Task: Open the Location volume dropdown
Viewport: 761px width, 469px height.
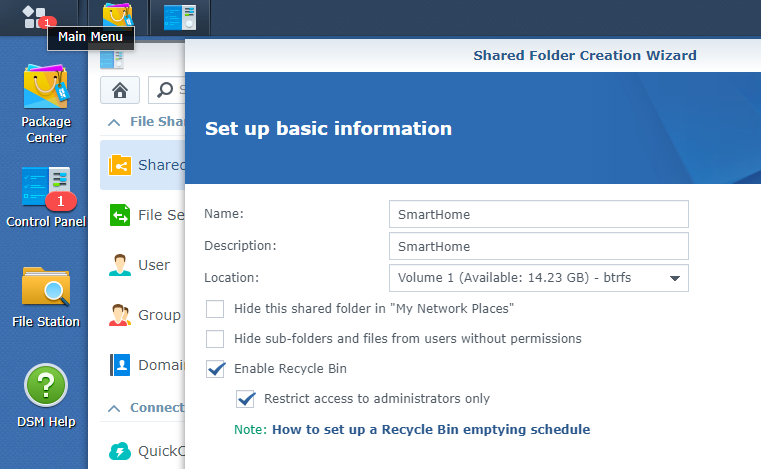Action: pos(539,278)
